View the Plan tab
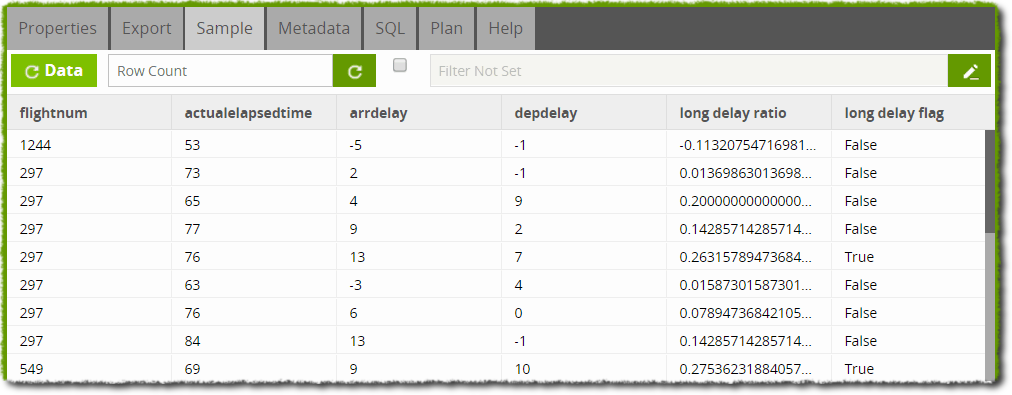Viewport: 1012px width, 395px height. point(447,28)
